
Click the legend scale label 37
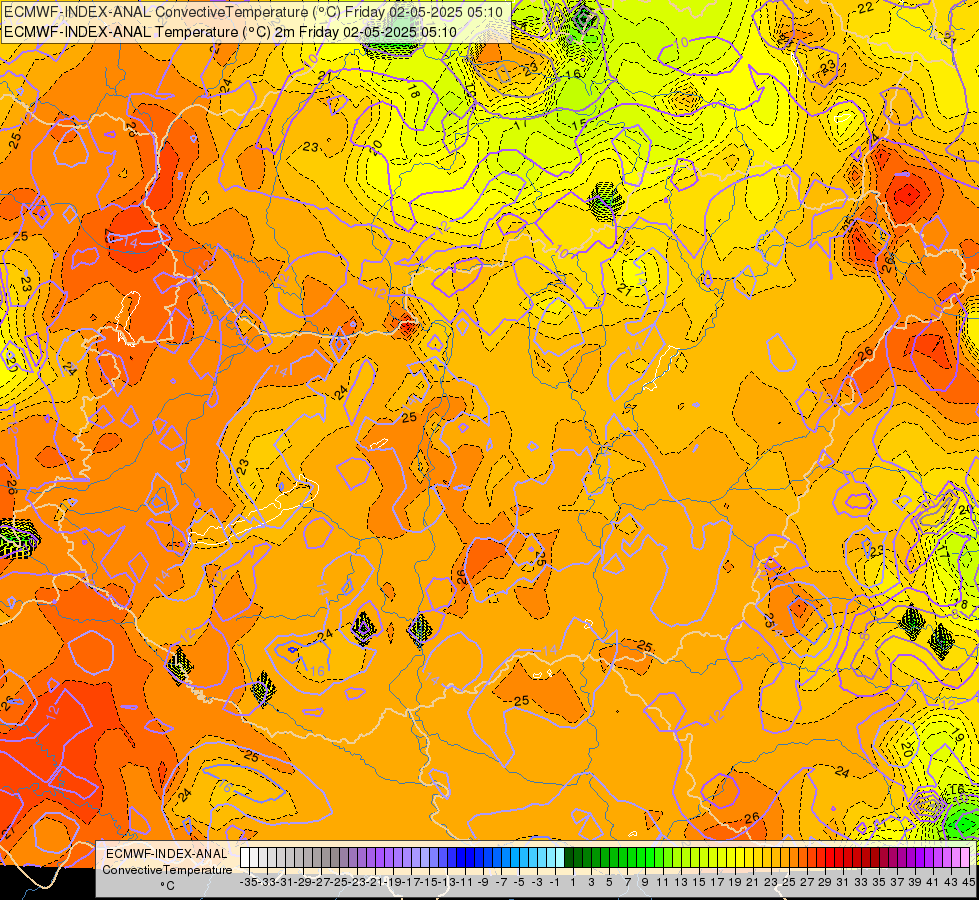(897, 882)
